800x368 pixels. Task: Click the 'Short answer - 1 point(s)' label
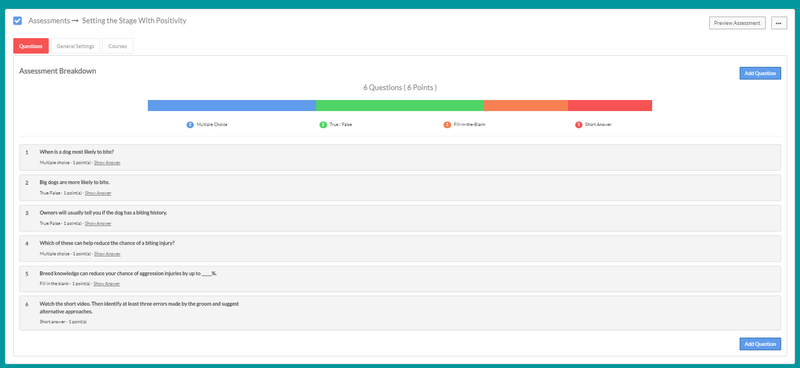point(63,322)
